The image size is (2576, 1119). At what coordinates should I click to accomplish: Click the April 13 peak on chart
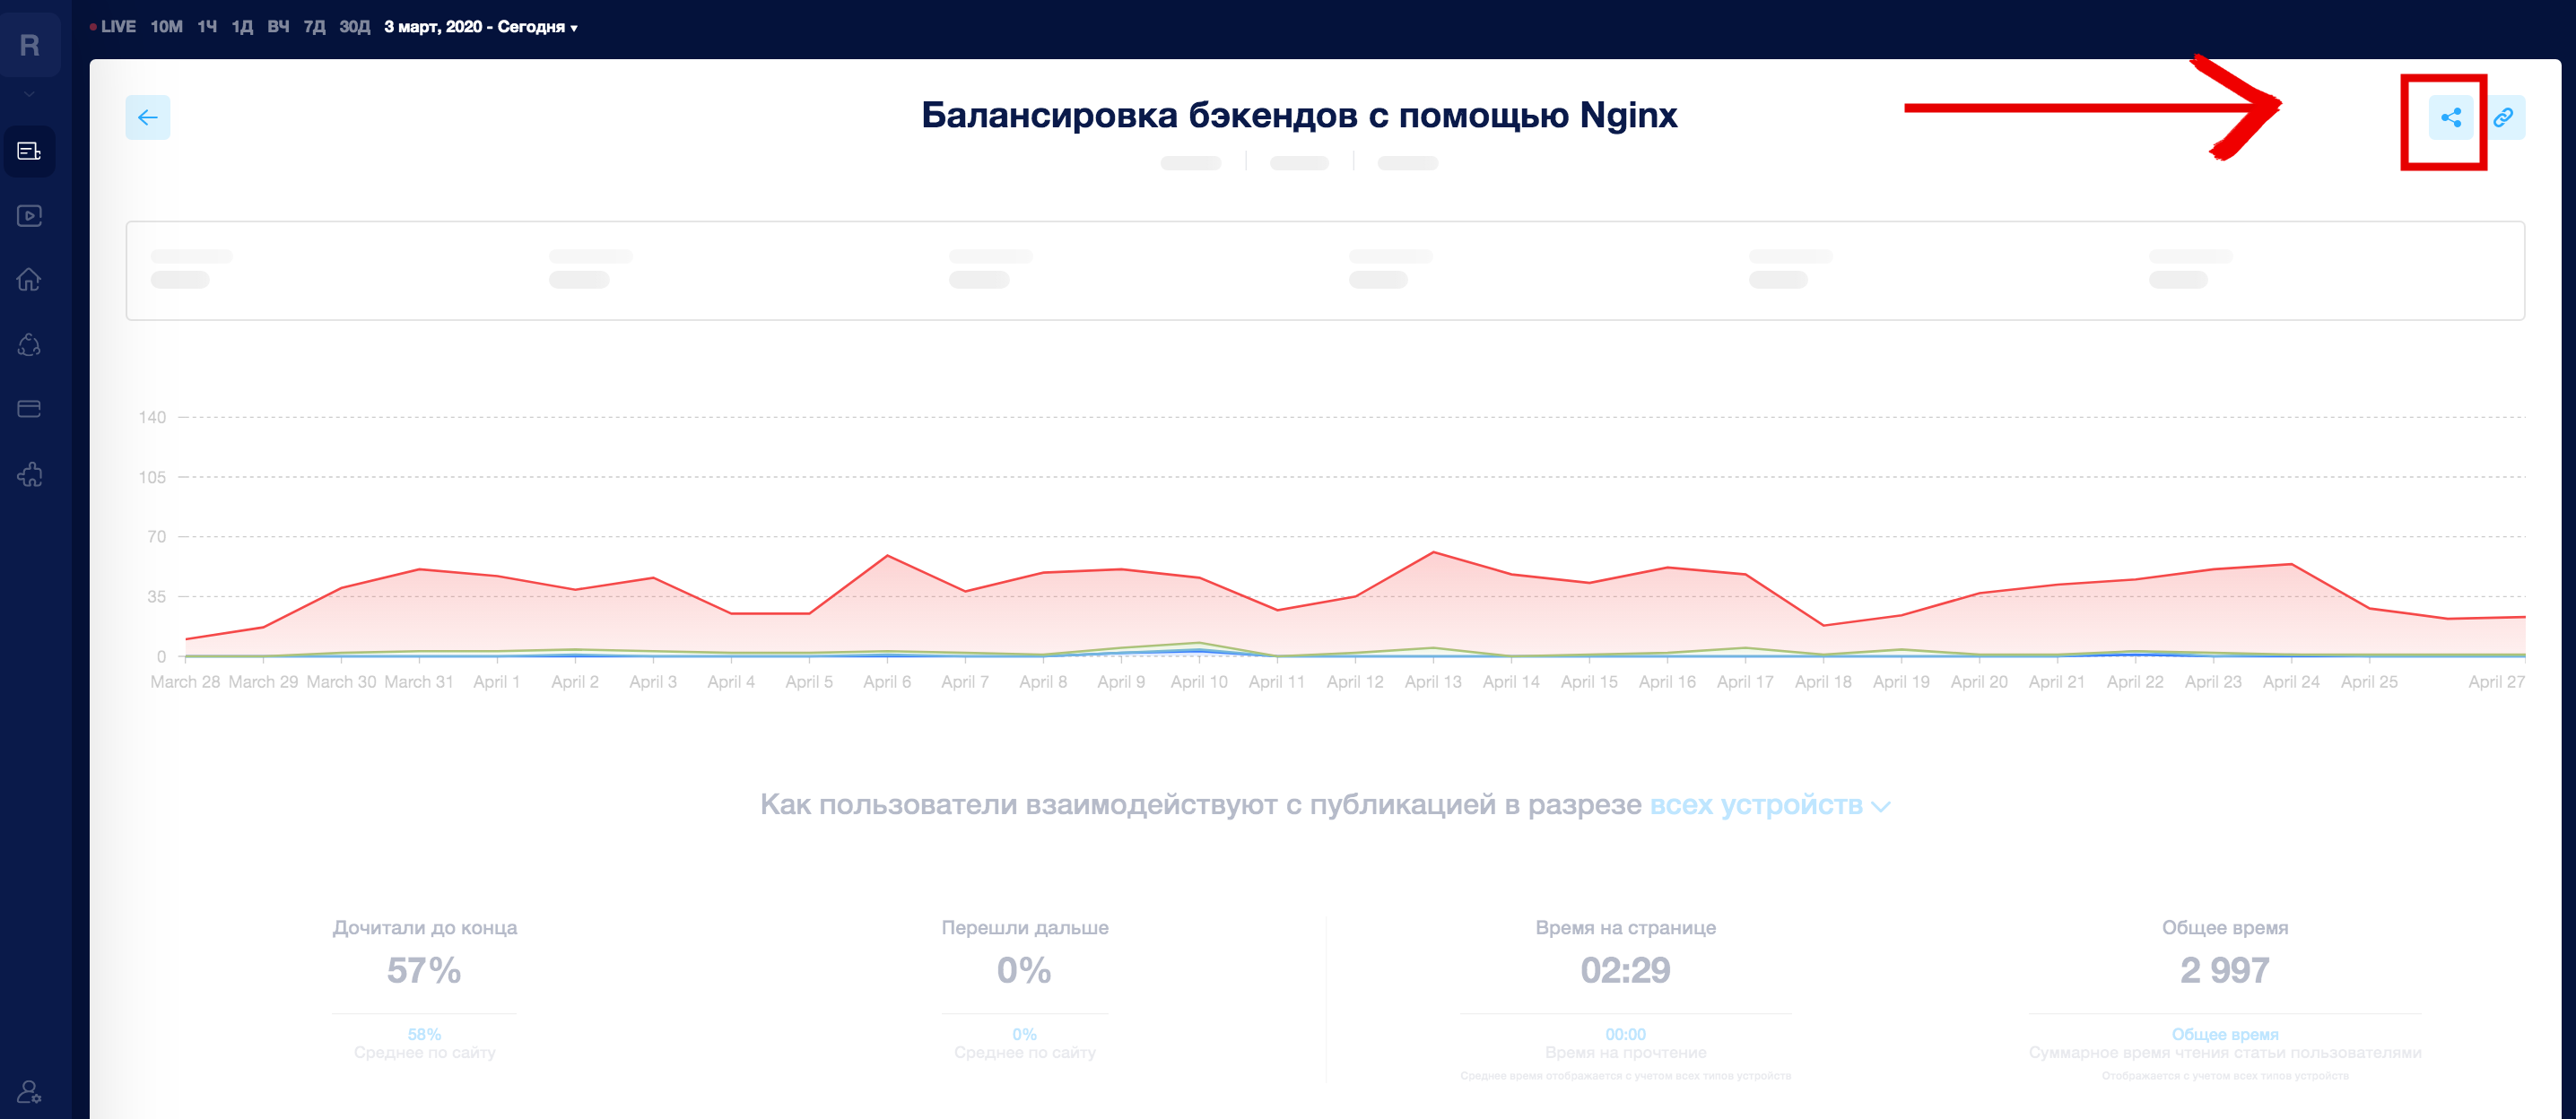[x=1433, y=552]
